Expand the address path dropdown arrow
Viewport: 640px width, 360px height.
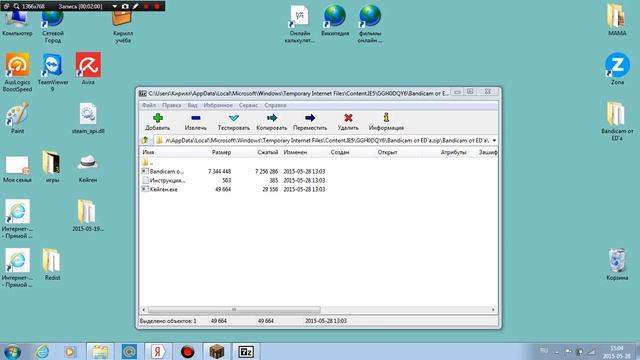[494, 140]
